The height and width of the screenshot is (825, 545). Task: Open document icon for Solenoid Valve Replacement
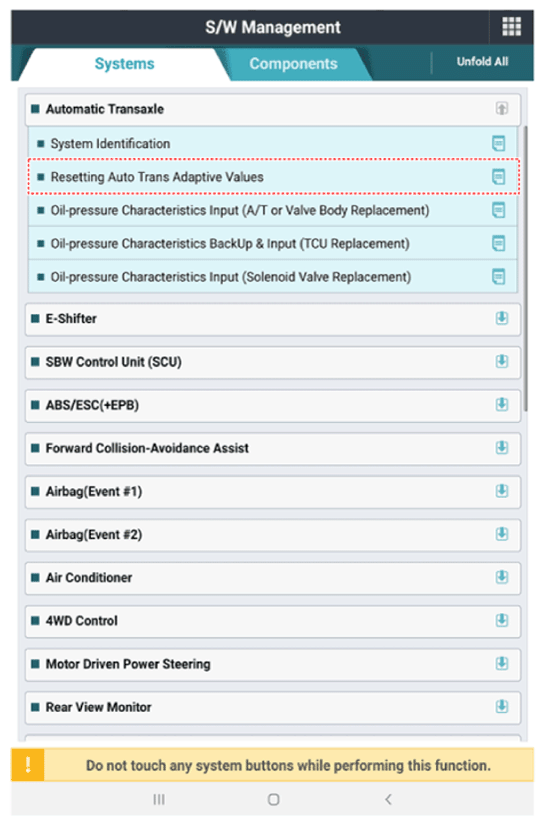[498, 276]
